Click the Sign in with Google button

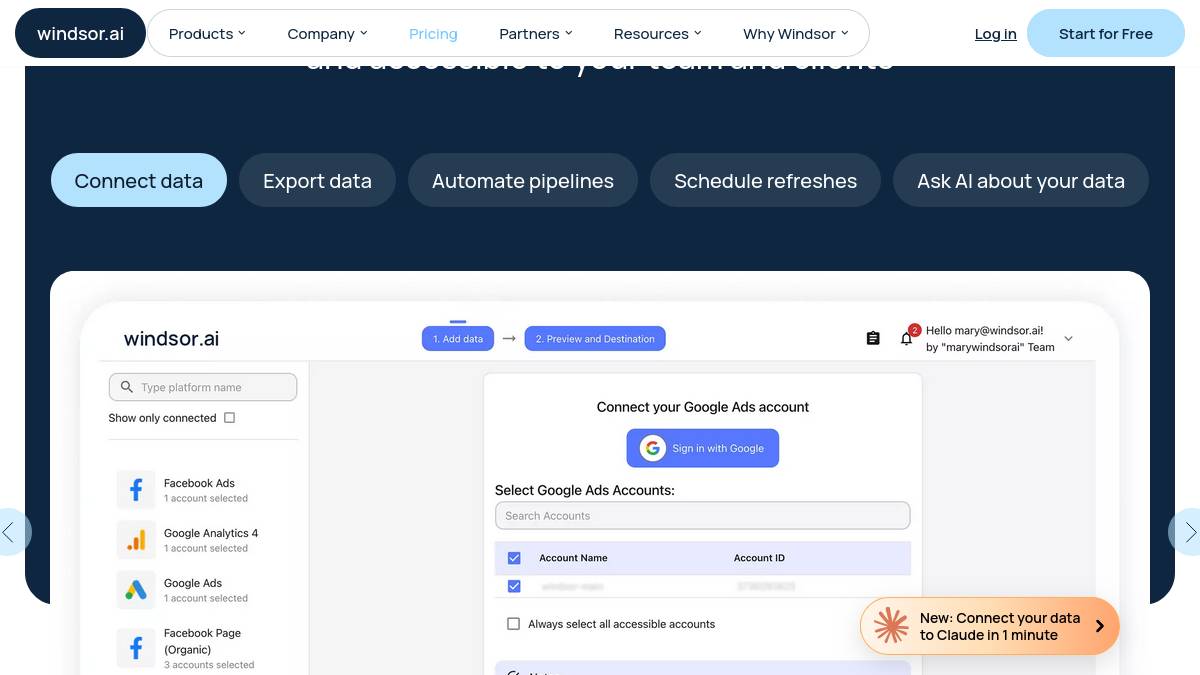click(x=703, y=448)
